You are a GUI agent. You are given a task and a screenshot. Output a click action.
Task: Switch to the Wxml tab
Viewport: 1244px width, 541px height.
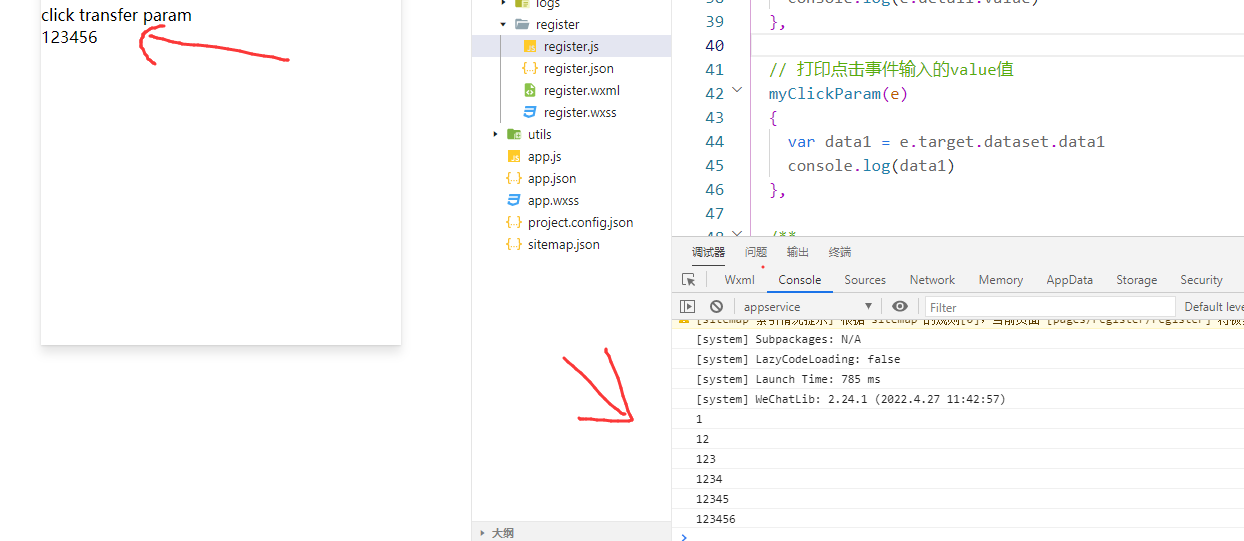click(x=740, y=280)
